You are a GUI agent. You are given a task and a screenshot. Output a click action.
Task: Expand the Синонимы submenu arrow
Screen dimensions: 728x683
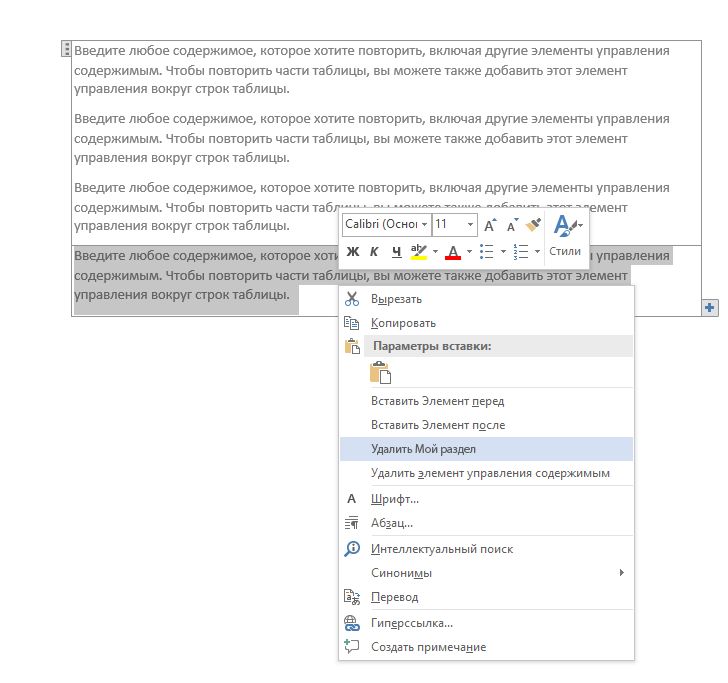[x=622, y=572]
